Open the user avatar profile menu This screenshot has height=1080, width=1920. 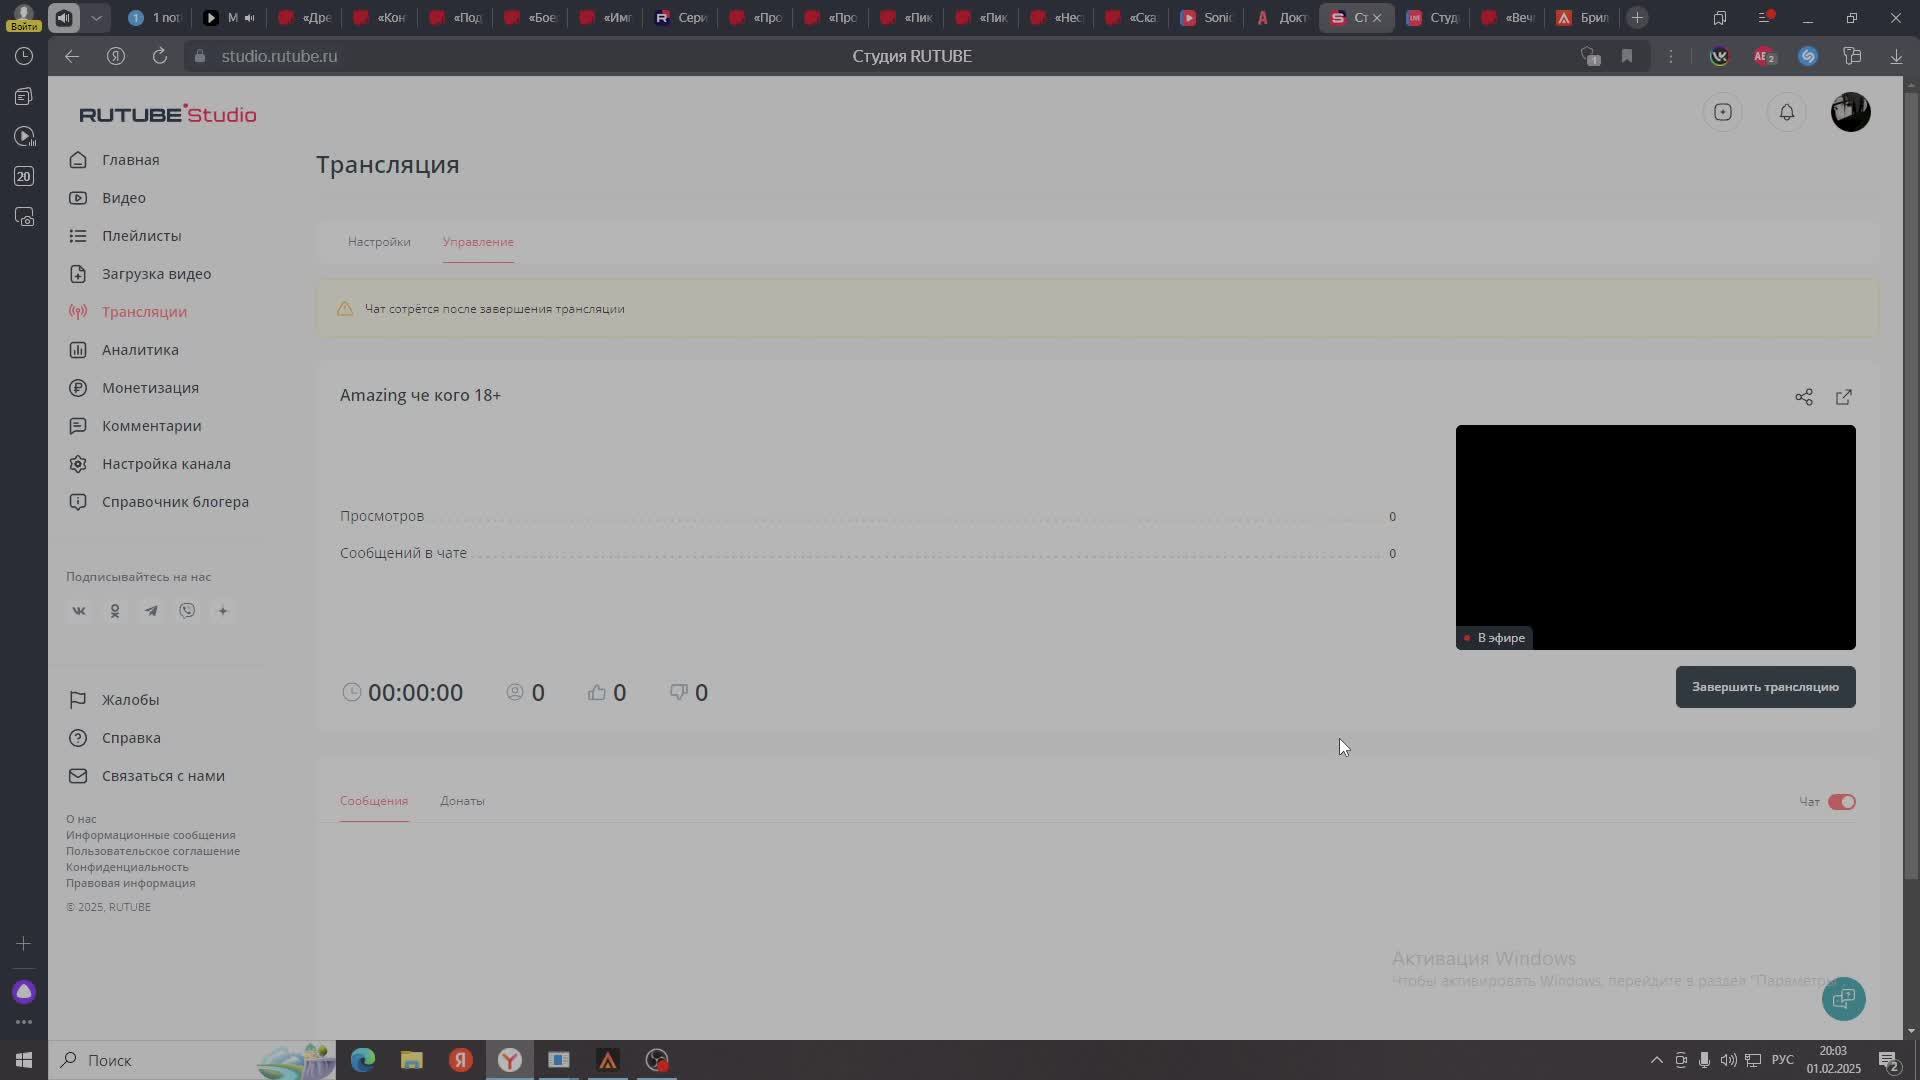1850,112
